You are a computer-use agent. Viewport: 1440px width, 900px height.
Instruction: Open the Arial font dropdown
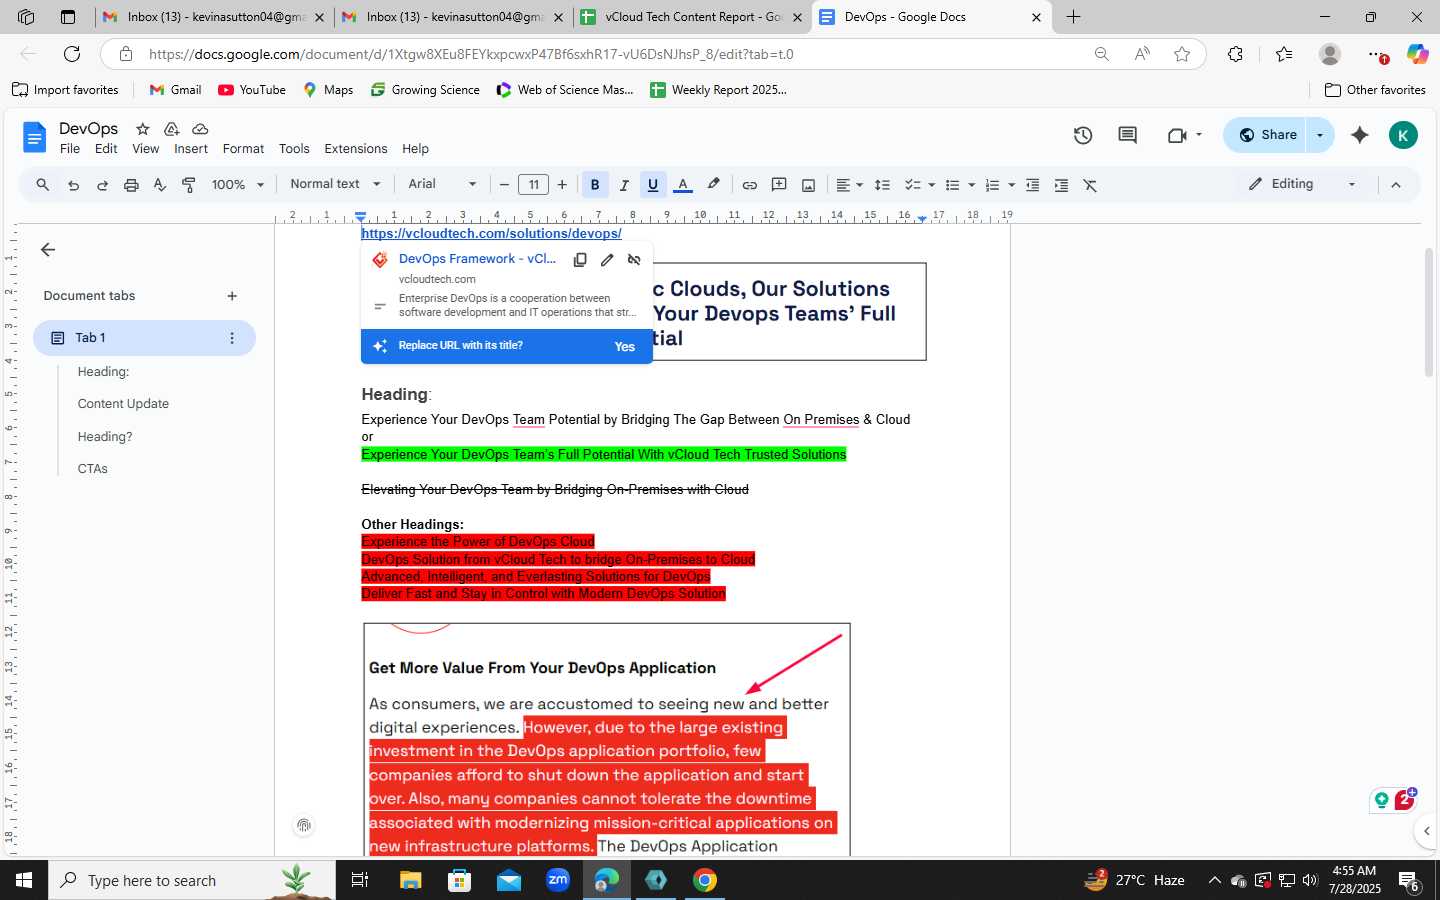pyautogui.click(x=442, y=184)
